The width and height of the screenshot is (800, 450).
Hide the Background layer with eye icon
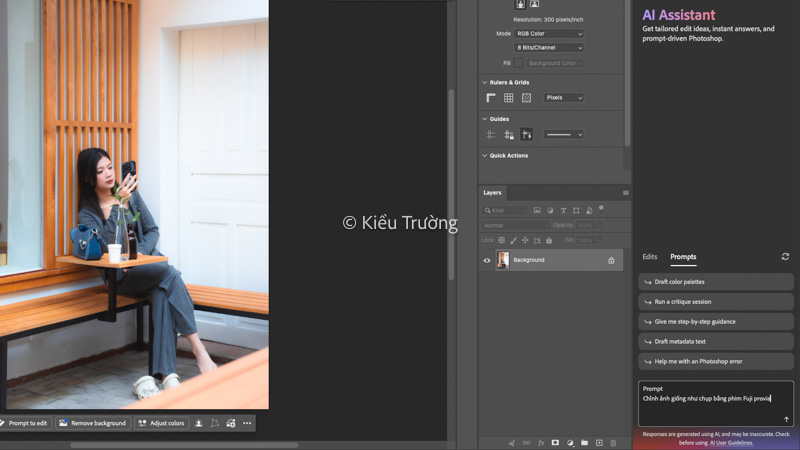tap(487, 260)
